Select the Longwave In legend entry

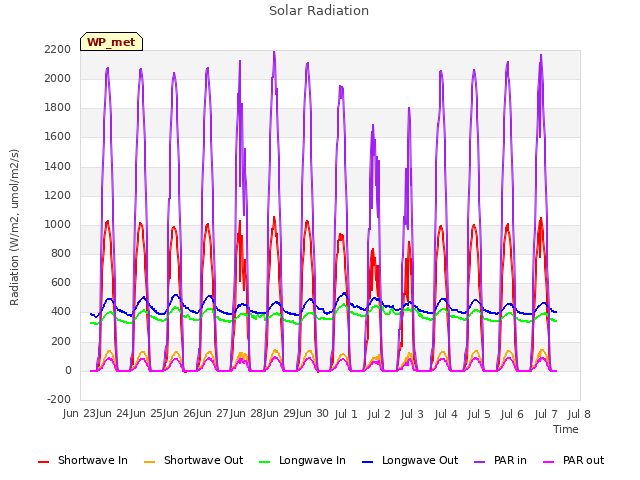coord(302,460)
